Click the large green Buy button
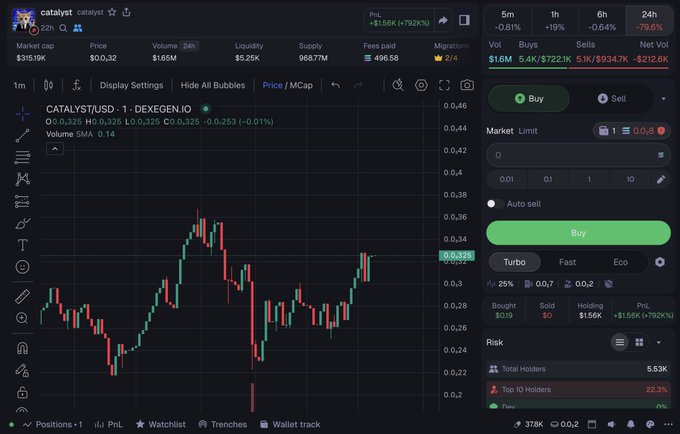The width and height of the screenshot is (680, 434). tap(578, 233)
